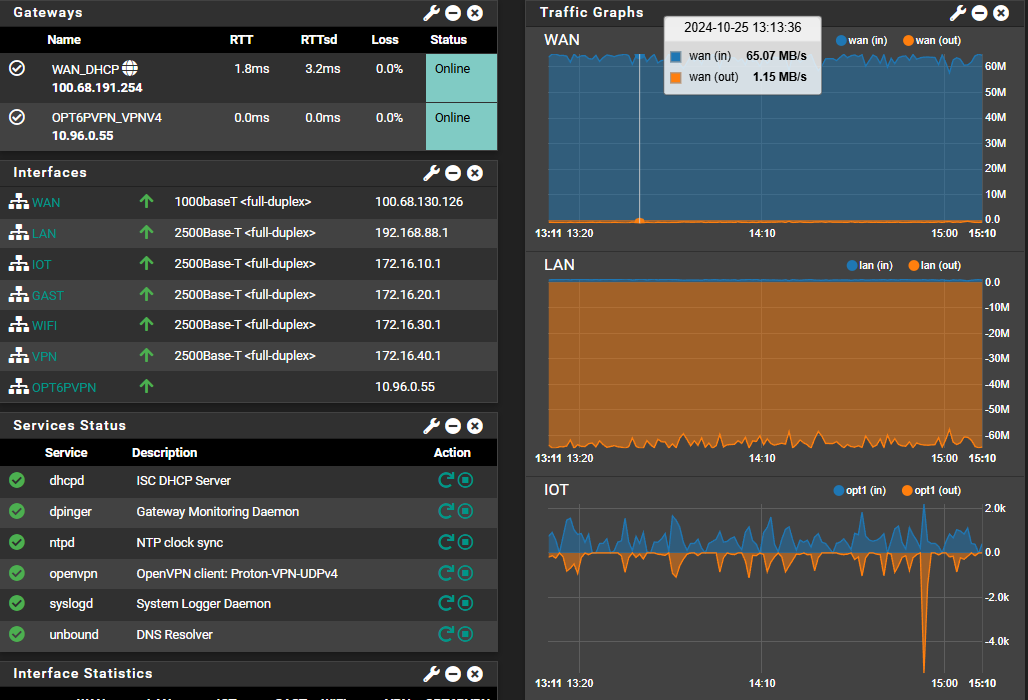The height and width of the screenshot is (700, 1028).
Task: Stop the openvpn service
Action: tap(465, 574)
